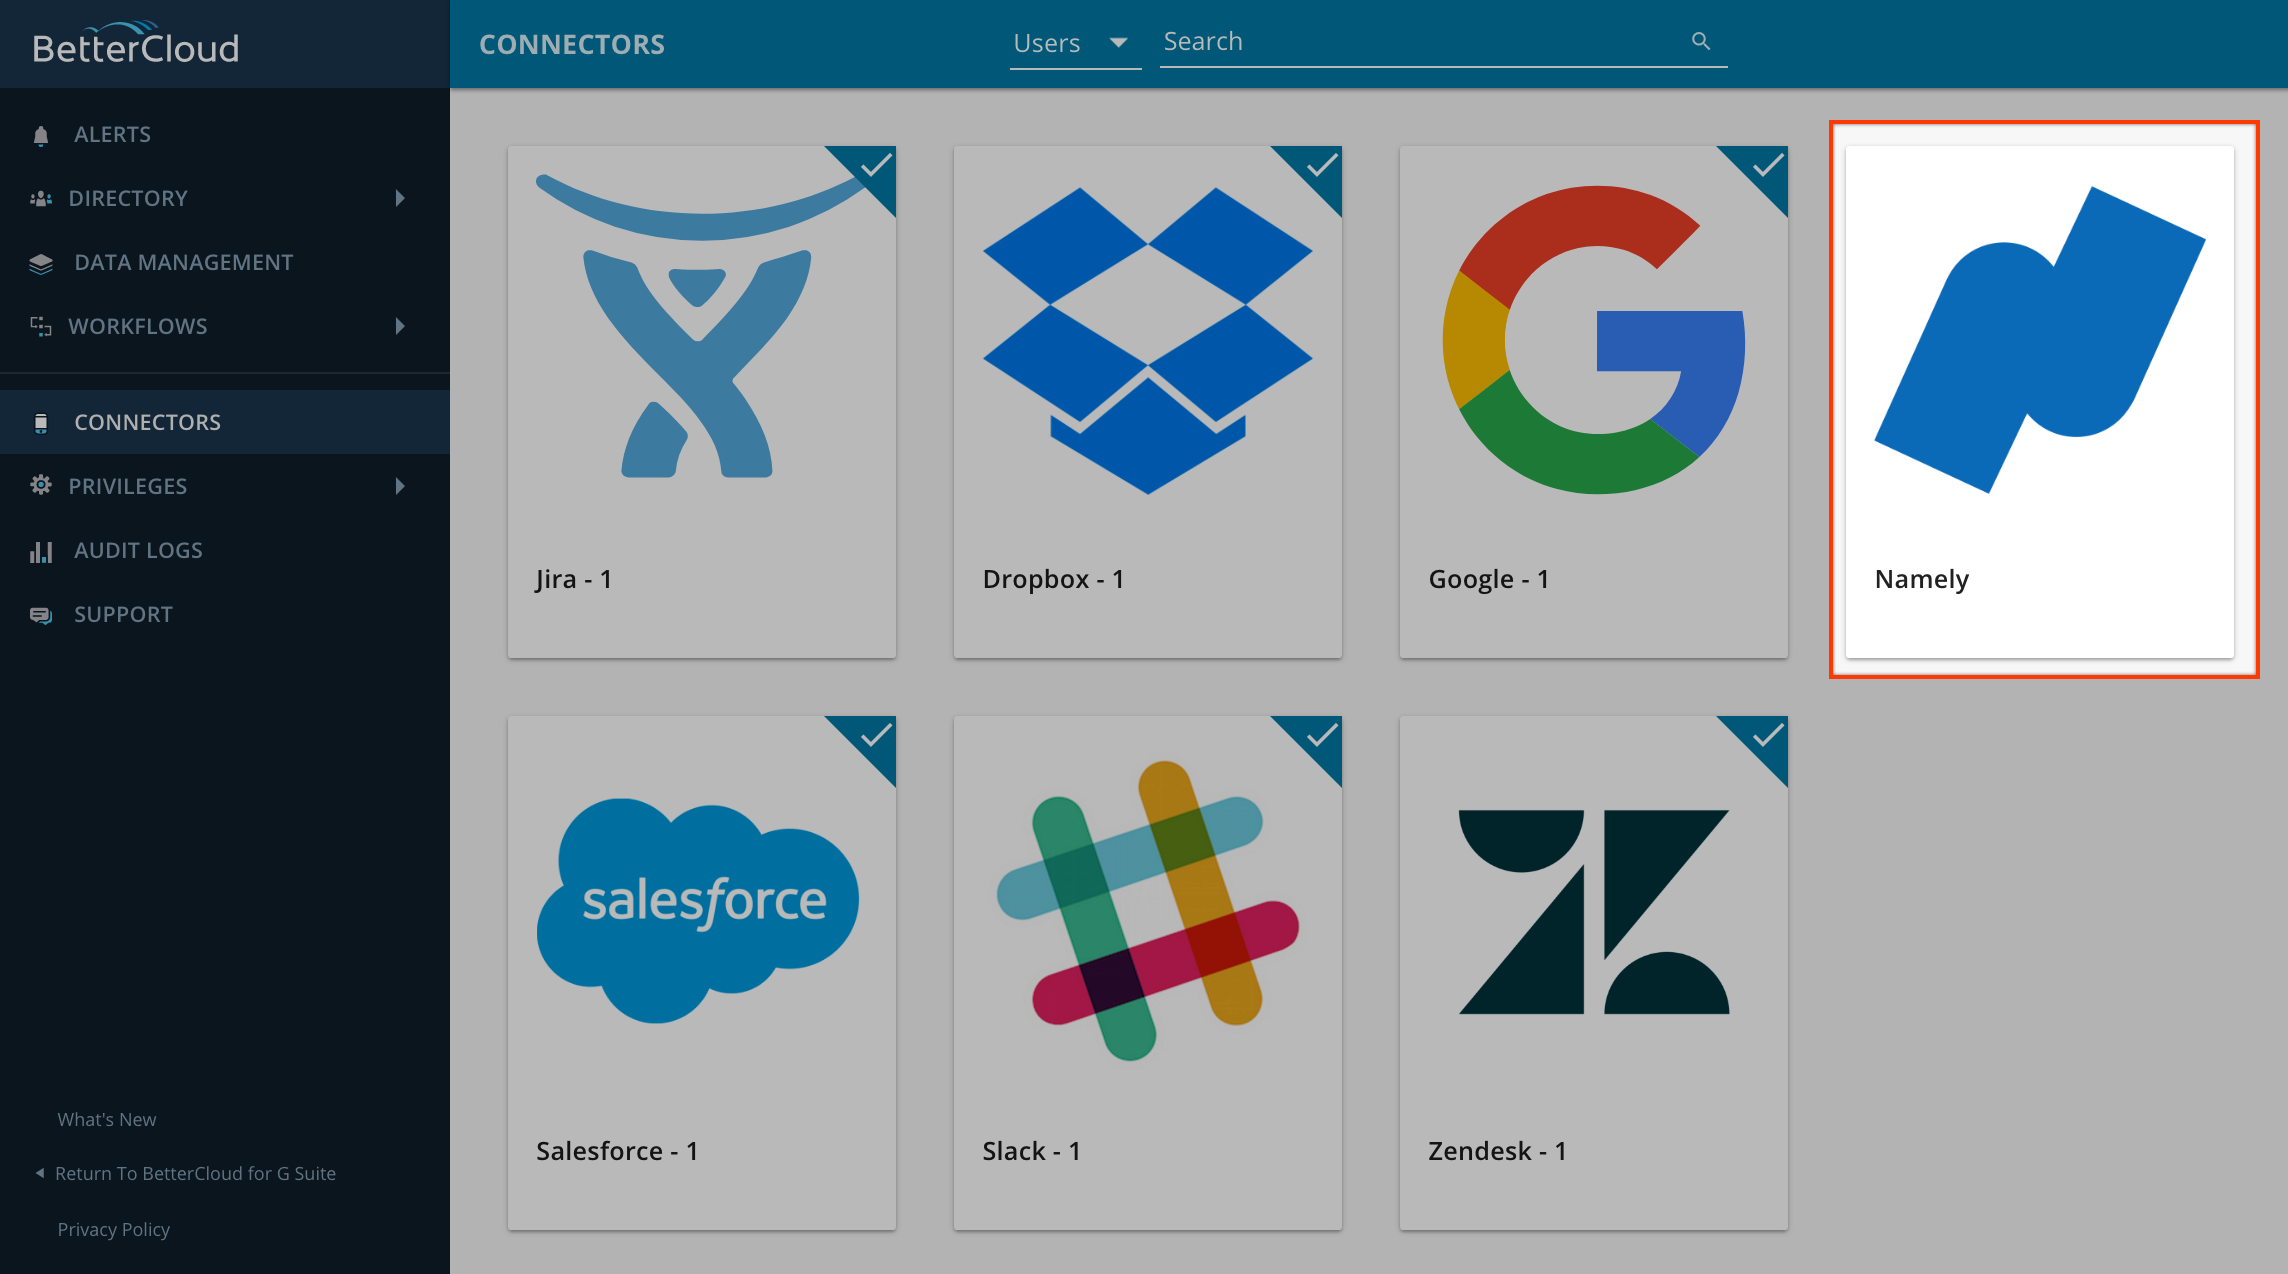Click the 'Dropbox - 1' label
The width and height of the screenshot is (2288, 1274).
[1053, 580]
